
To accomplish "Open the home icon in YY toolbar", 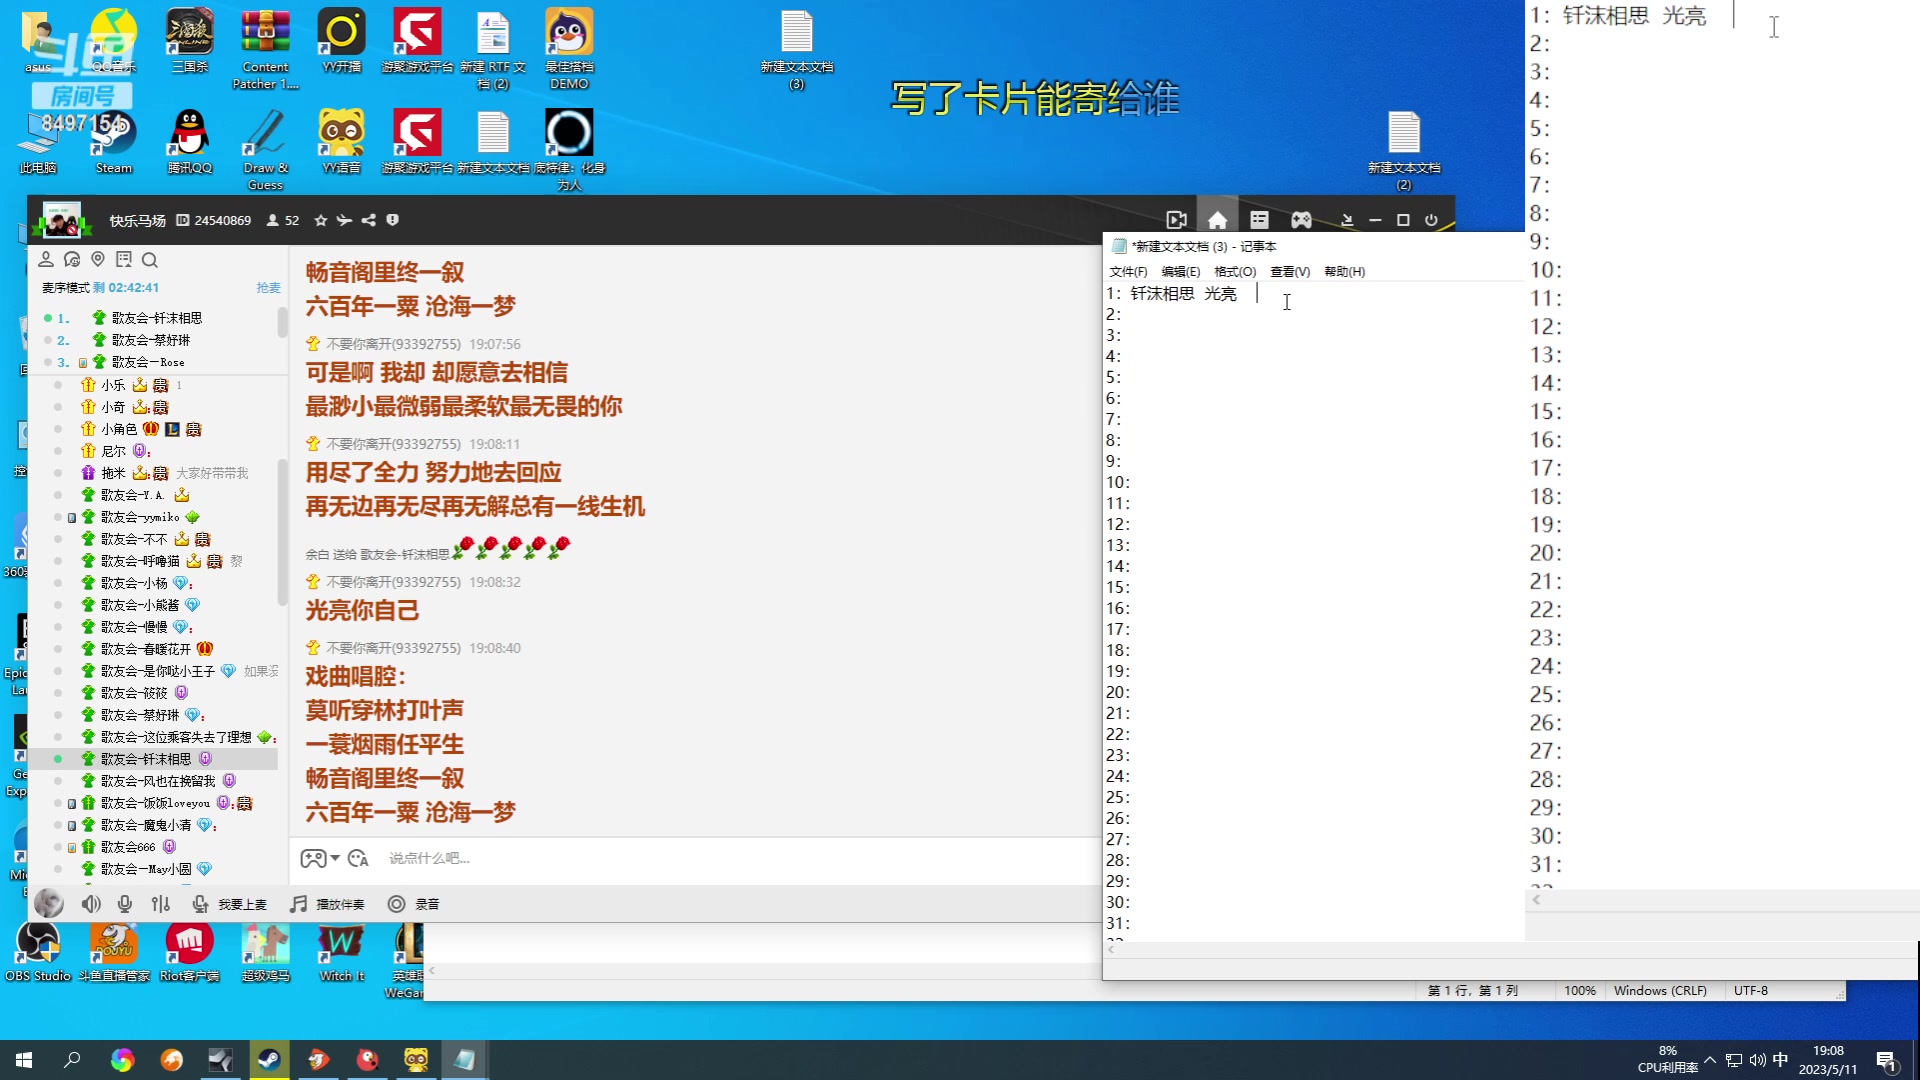I will 1217,220.
